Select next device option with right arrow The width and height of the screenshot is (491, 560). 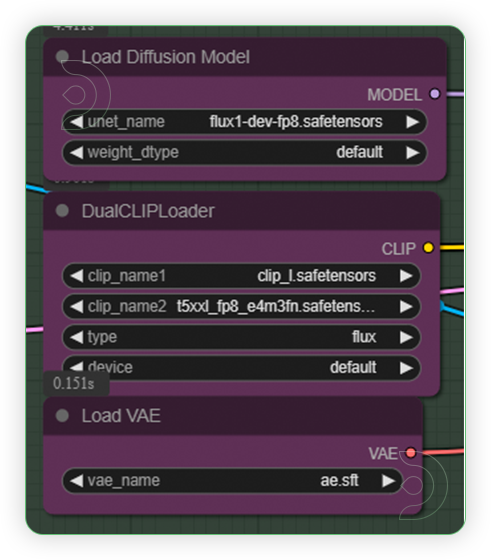pos(406,368)
